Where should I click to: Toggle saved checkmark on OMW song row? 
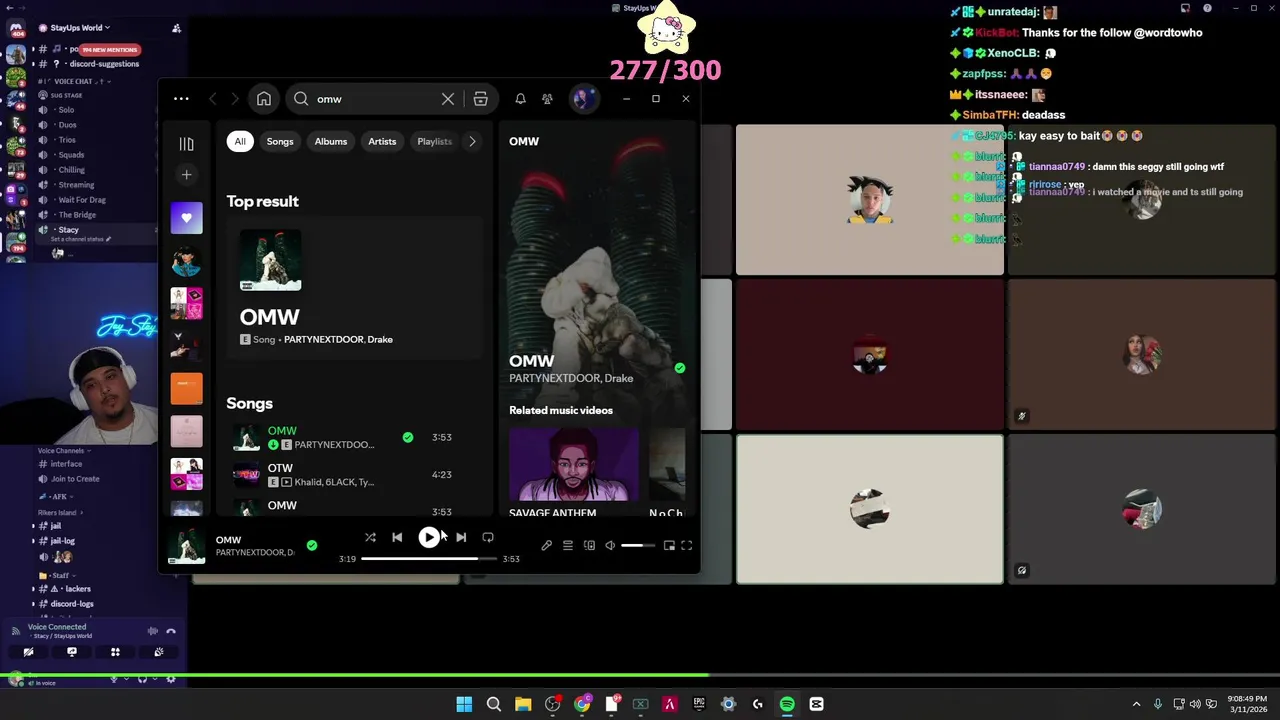pyautogui.click(x=408, y=437)
